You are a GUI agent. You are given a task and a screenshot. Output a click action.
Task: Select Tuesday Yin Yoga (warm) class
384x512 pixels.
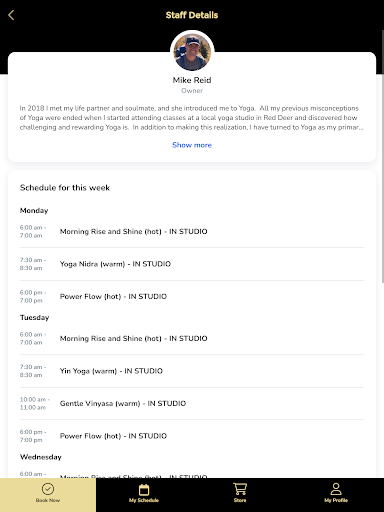click(x=192, y=371)
